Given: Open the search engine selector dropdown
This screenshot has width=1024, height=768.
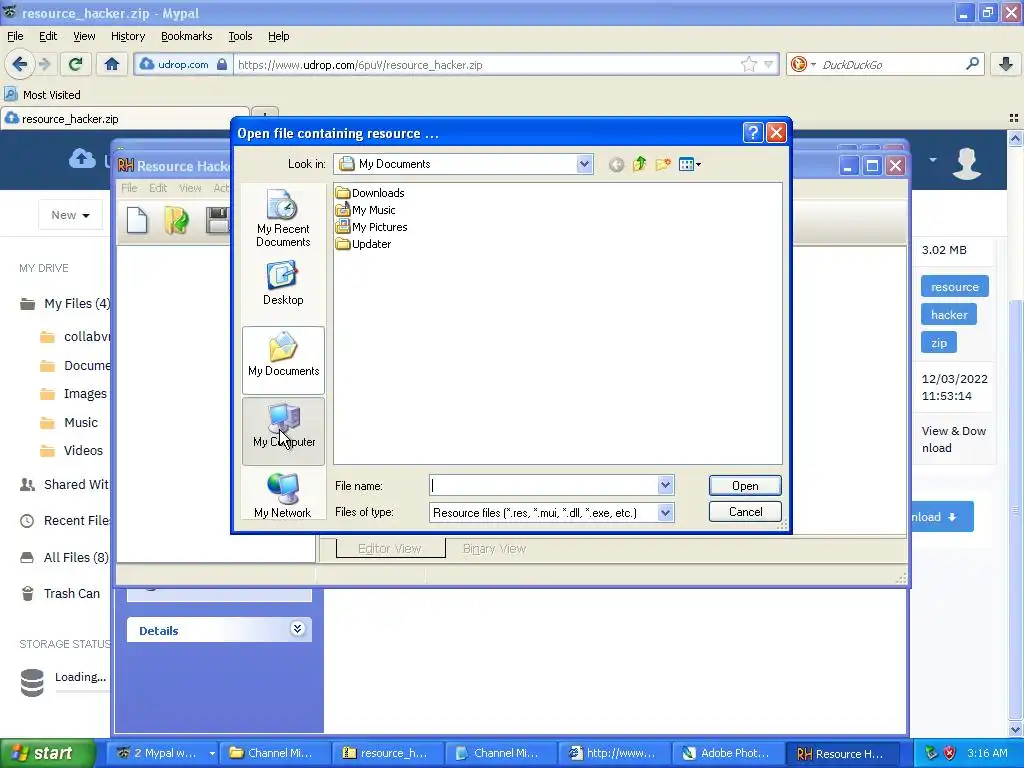Looking at the screenshot, I should click(x=803, y=64).
